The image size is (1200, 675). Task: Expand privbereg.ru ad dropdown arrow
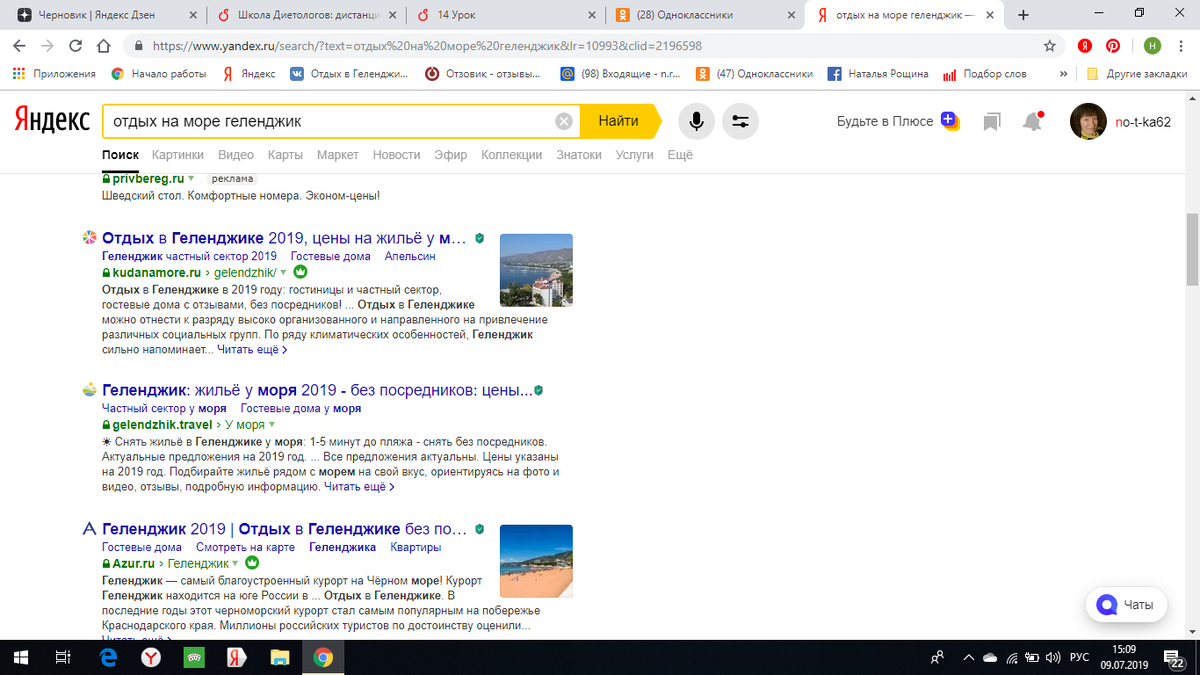pyautogui.click(x=191, y=178)
